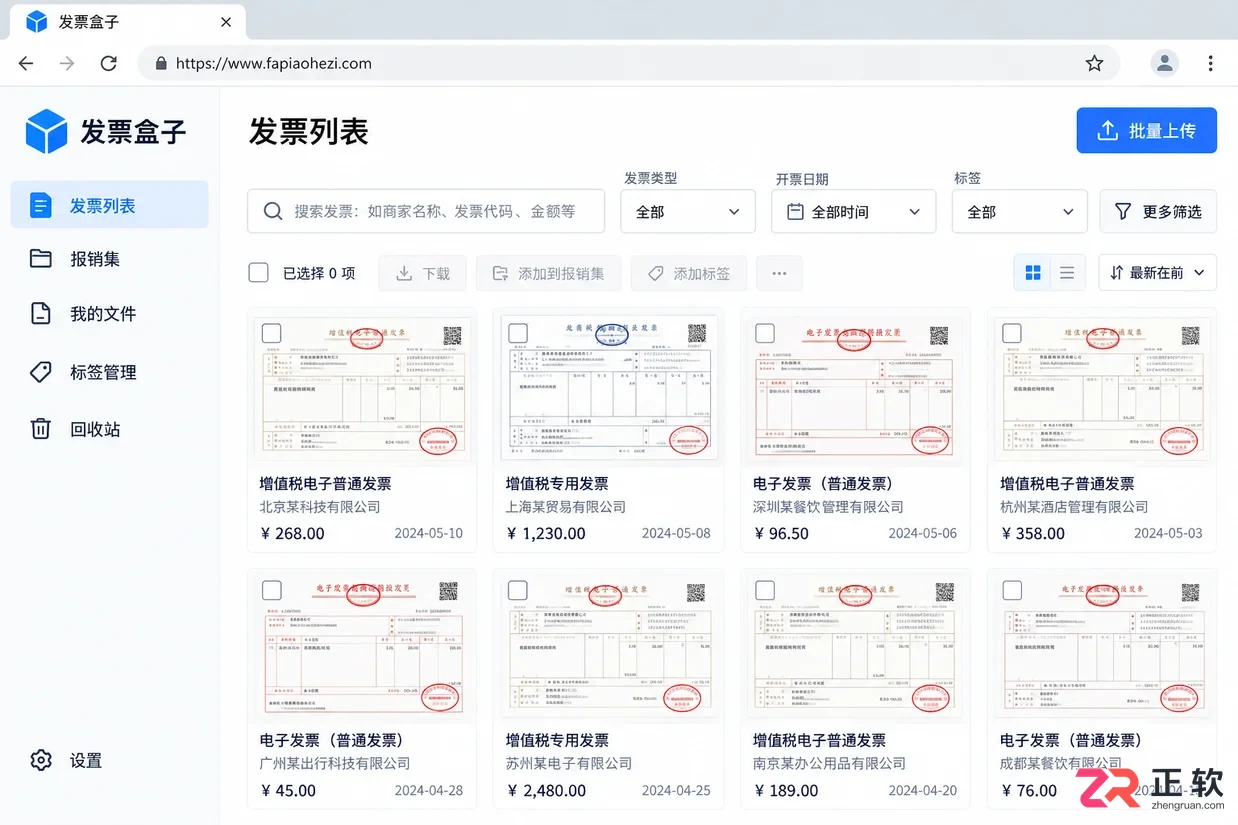Expand the 开票日期 全部时间 dropdown

coord(853,211)
